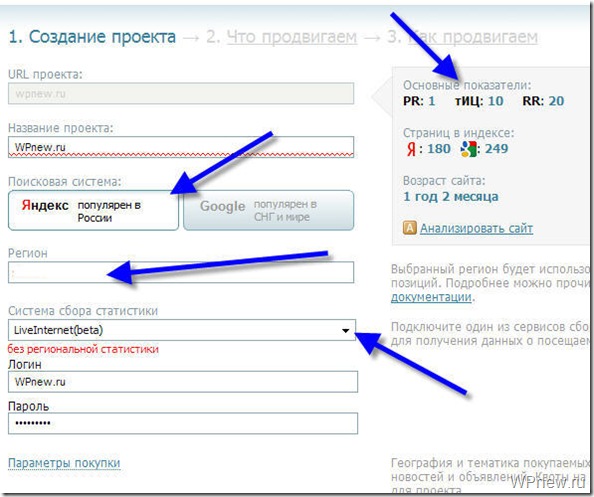Click the Анализировать сайт link
Image resolution: width=594 pixels, height=497 pixels.
[x=476, y=228]
